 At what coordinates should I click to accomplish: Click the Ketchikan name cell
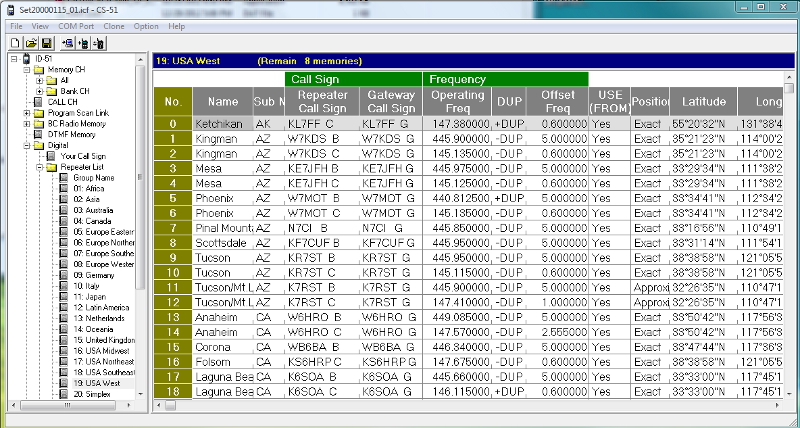pyautogui.click(x=221, y=124)
